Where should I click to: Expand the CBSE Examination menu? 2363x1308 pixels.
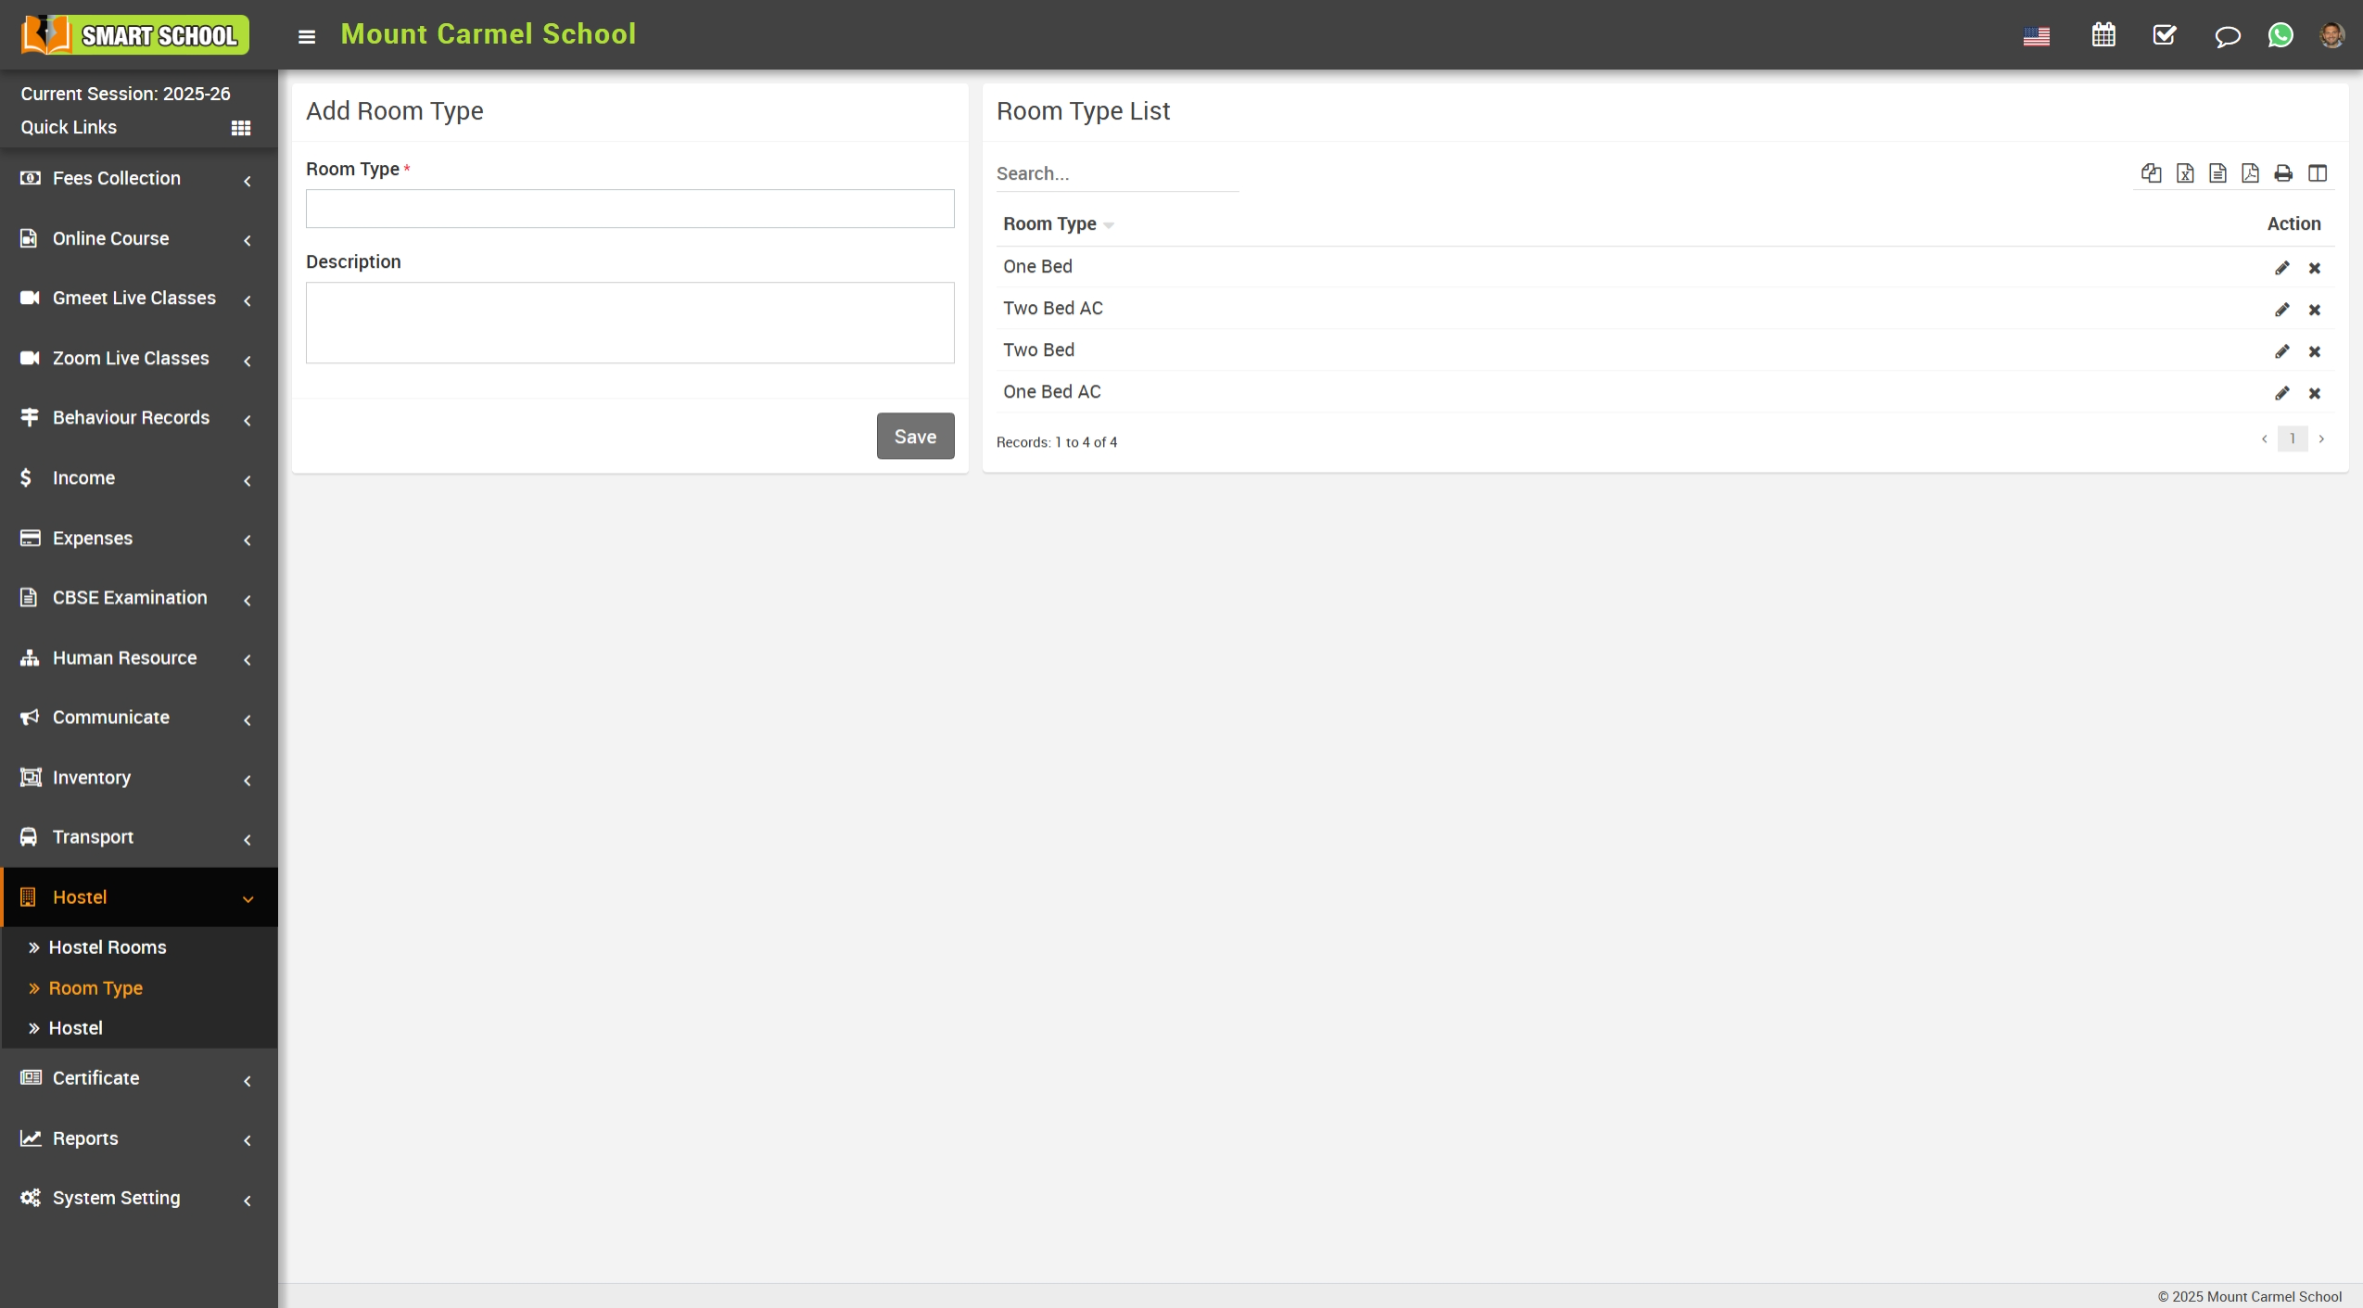[139, 598]
